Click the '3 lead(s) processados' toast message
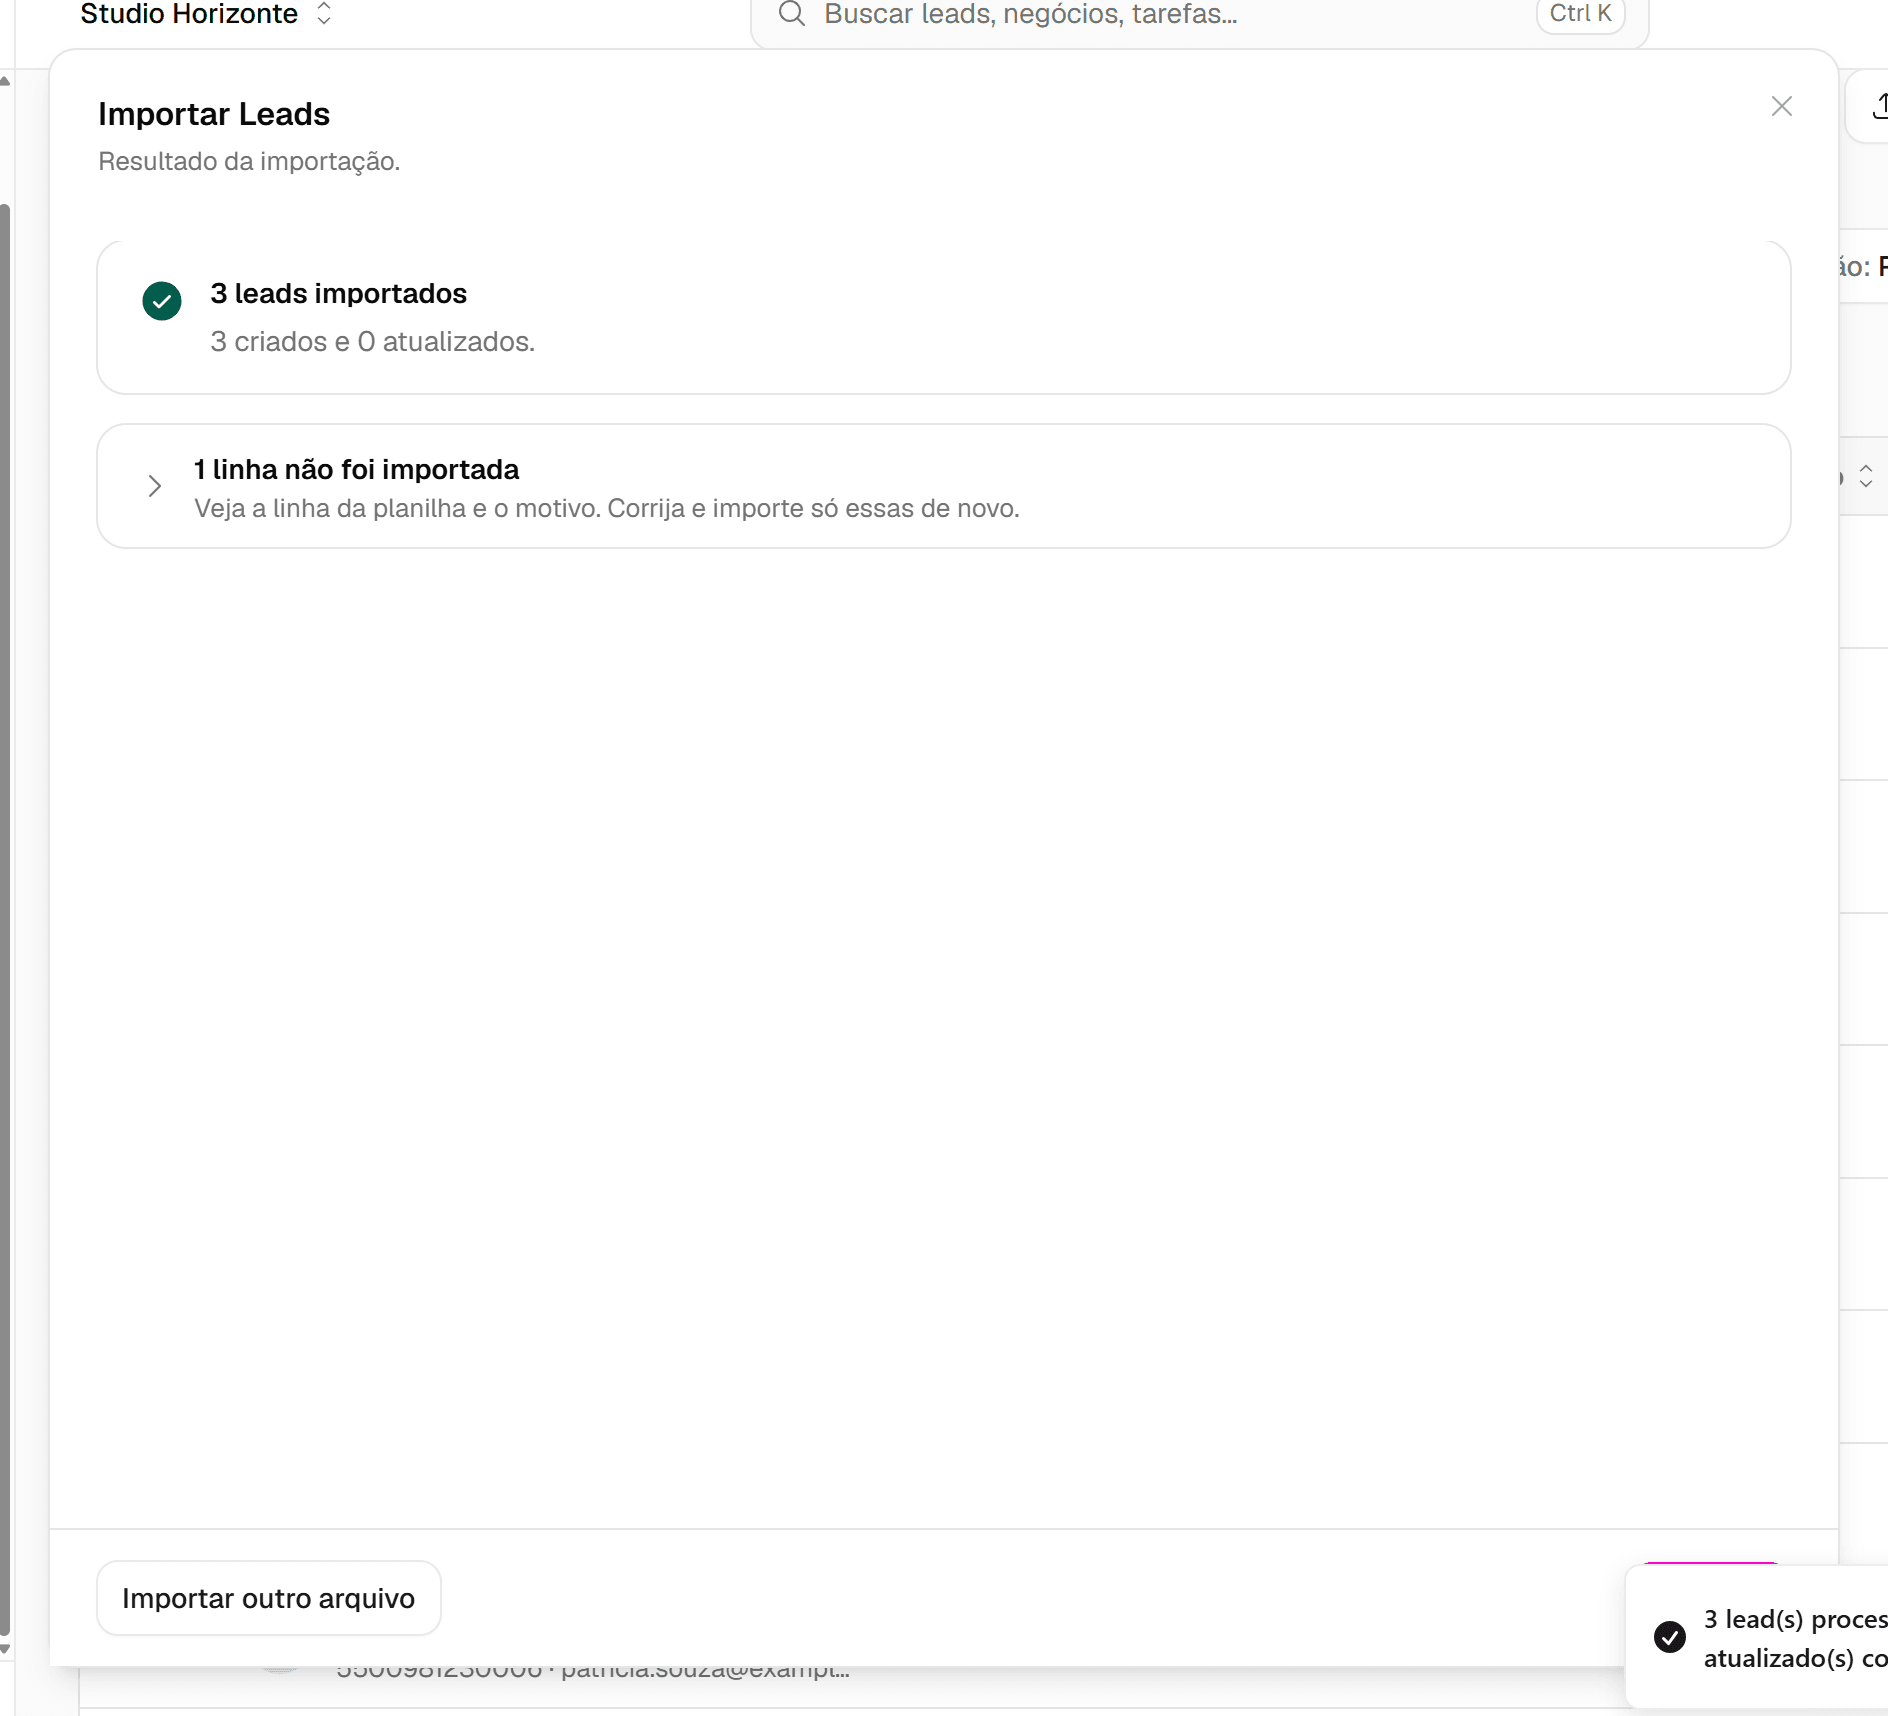The height and width of the screenshot is (1716, 1888). click(1795, 1638)
